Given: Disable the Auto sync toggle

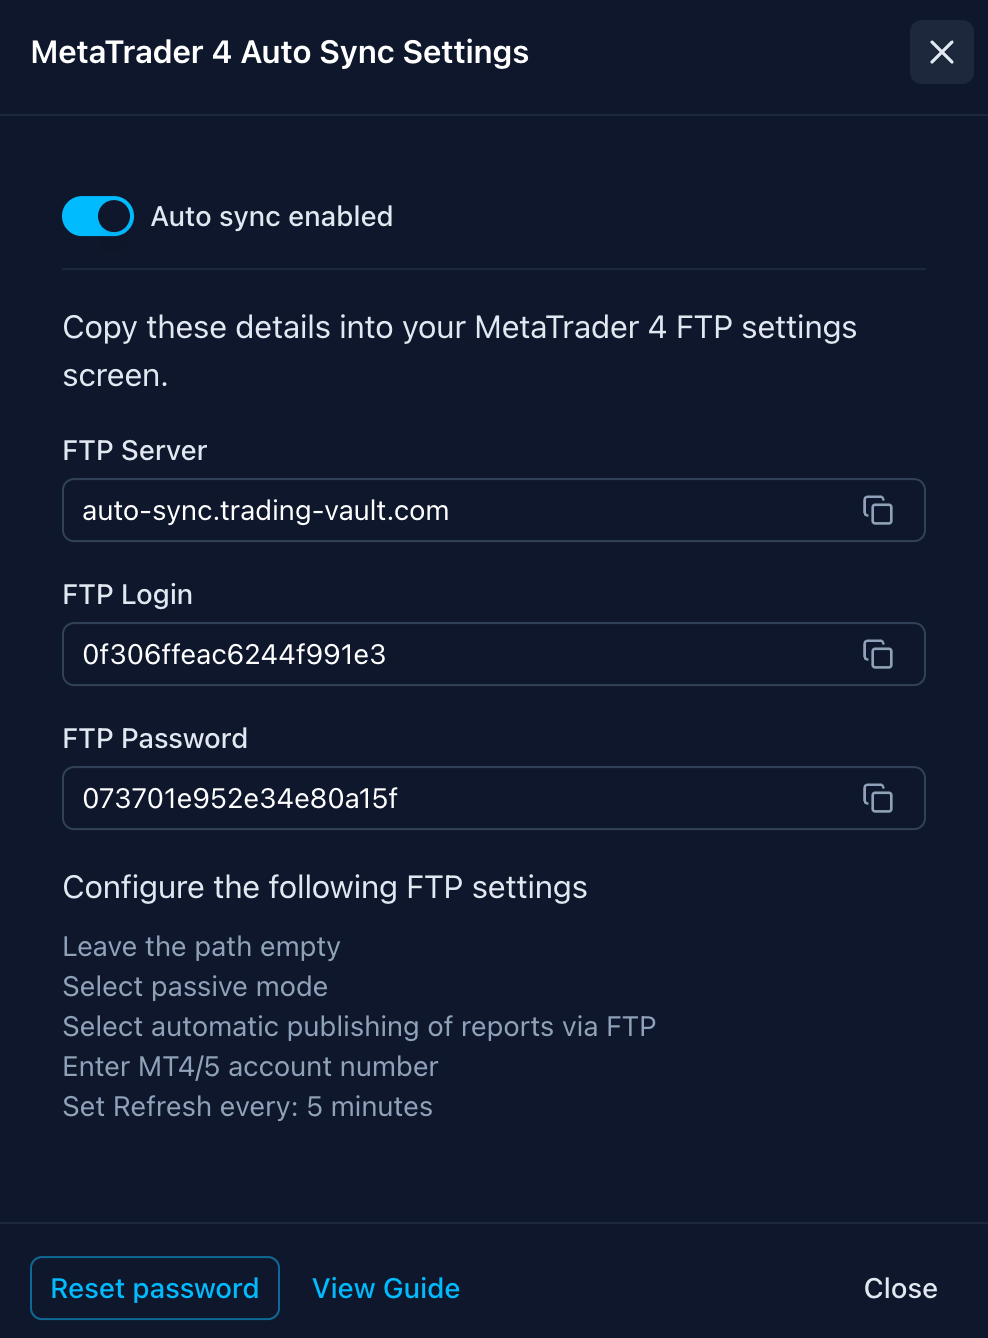Looking at the screenshot, I should pyautogui.click(x=98, y=216).
